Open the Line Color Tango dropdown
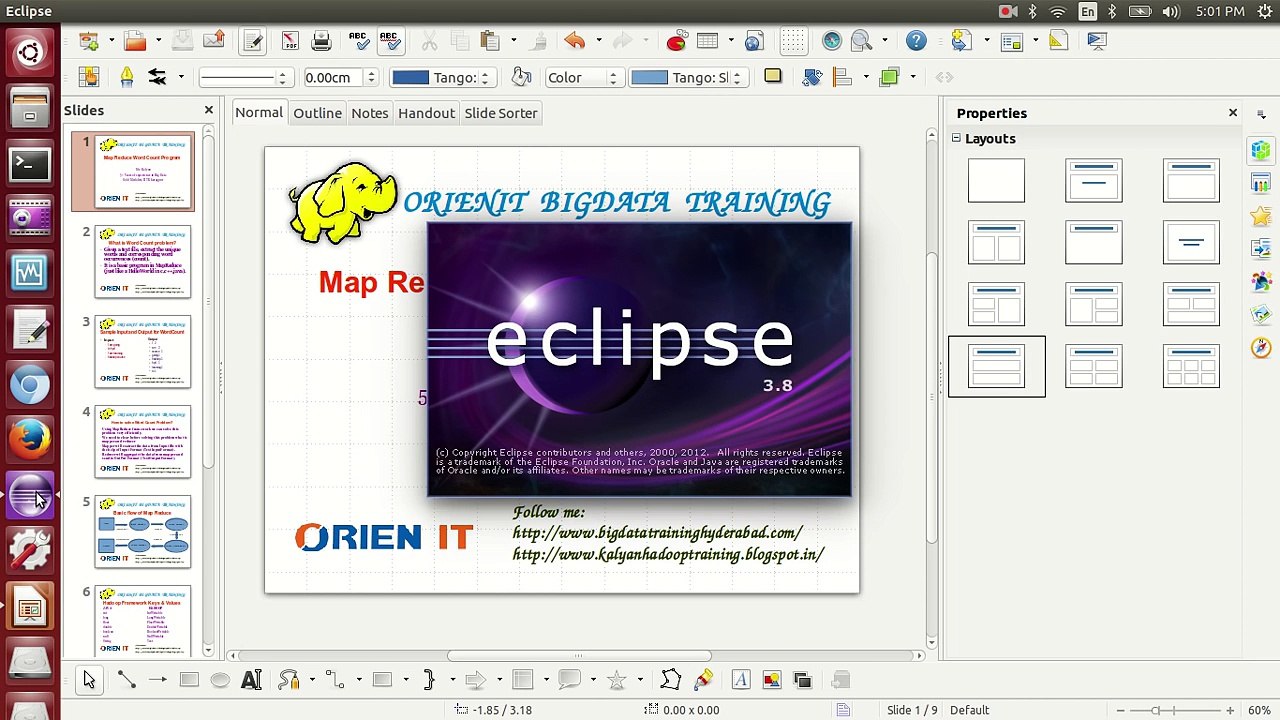Viewport: 1280px width, 720px height. 441,77
